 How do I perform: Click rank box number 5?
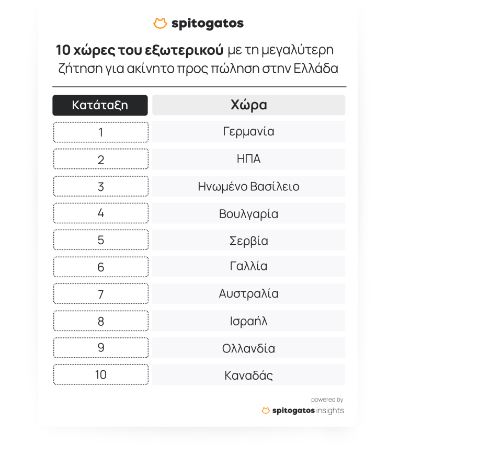click(x=101, y=240)
